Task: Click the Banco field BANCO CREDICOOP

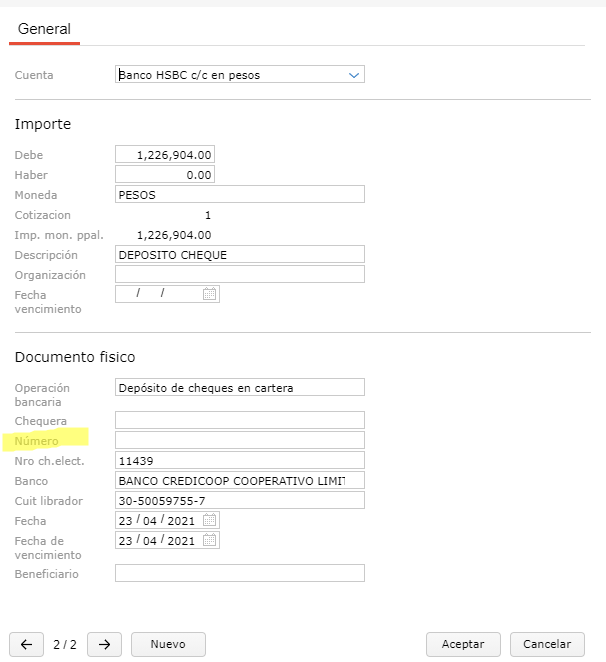Action: pyautogui.click(x=239, y=480)
